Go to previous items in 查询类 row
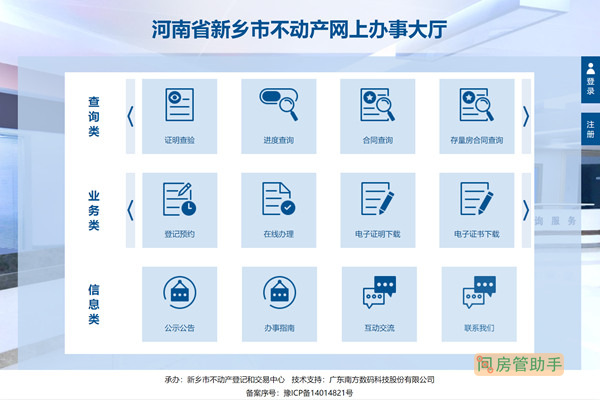The width and height of the screenshot is (600, 400). coord(130,116)
